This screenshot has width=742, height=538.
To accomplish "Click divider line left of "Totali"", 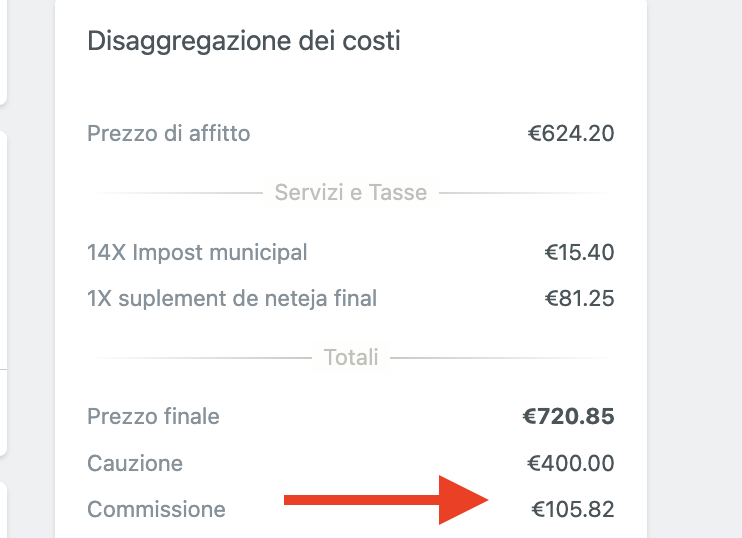I will (x=200, y=357).
